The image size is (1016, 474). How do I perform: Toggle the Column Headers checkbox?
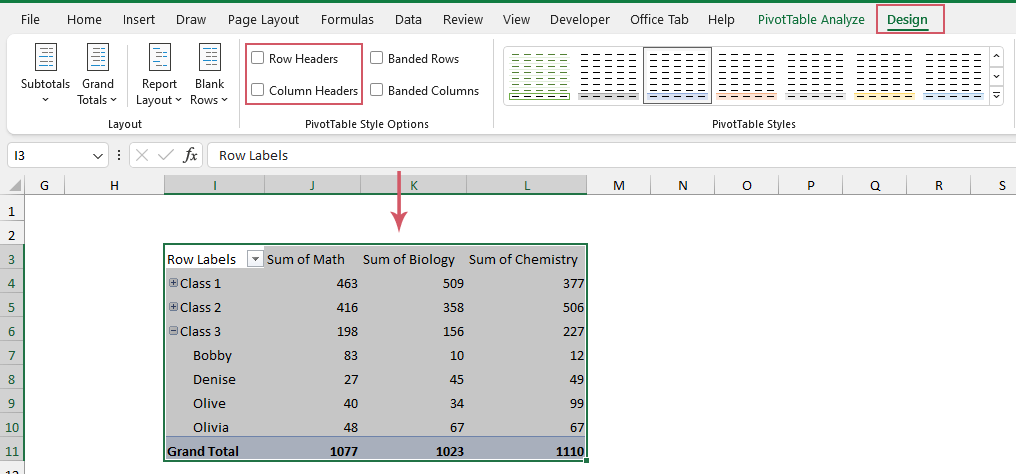click(x=258, y=91)
